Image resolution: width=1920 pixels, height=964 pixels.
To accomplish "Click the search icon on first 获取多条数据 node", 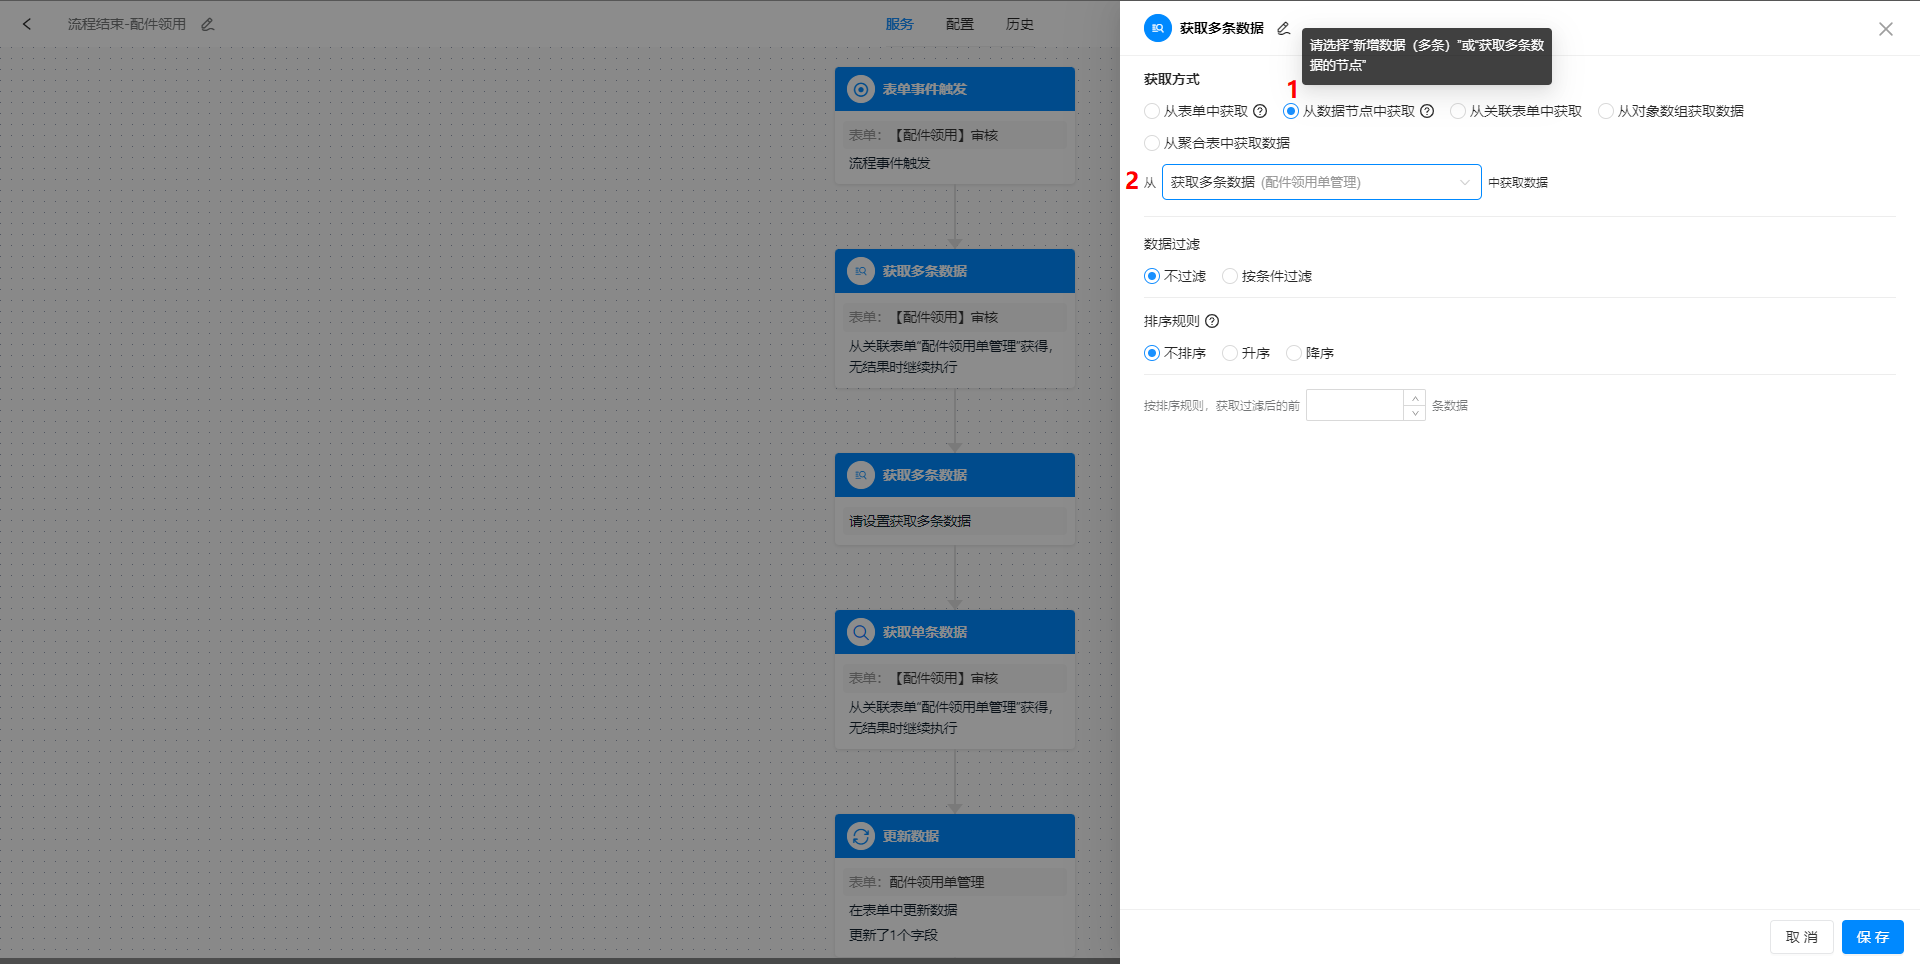I will (x=861, y=270).
